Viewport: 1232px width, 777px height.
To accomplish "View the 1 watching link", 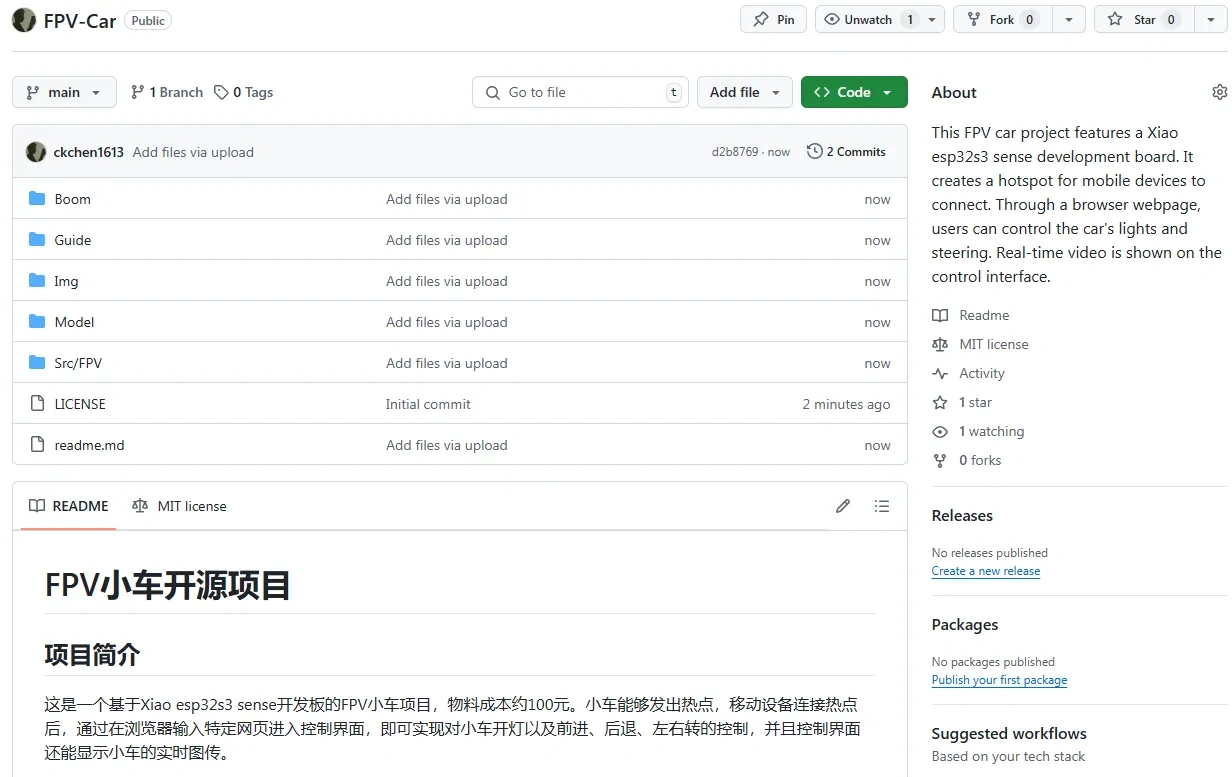I will 978,431.
